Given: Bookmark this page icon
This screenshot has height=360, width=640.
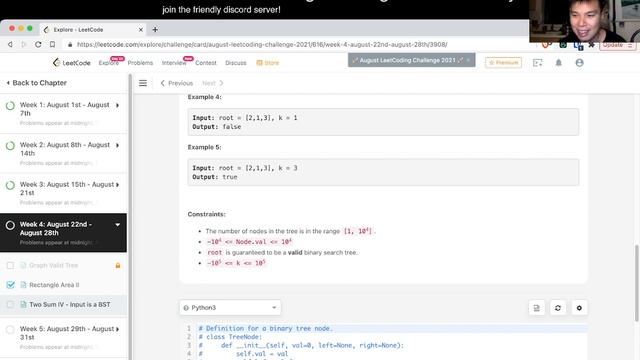Looking at the screenshot, I should (x=52, y=44).
